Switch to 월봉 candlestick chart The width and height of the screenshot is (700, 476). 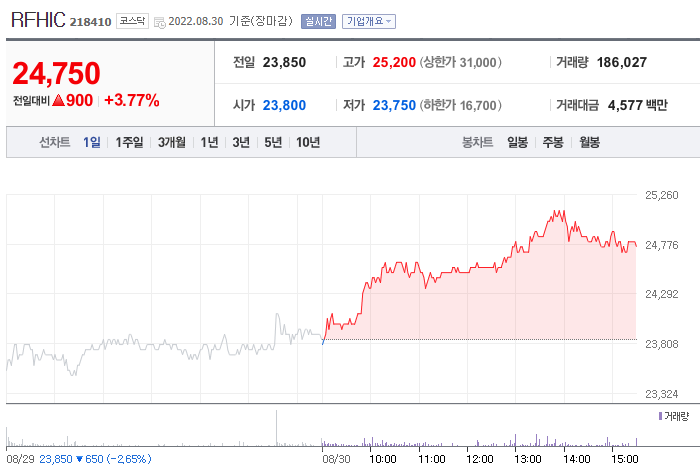(x=589, y=142)
